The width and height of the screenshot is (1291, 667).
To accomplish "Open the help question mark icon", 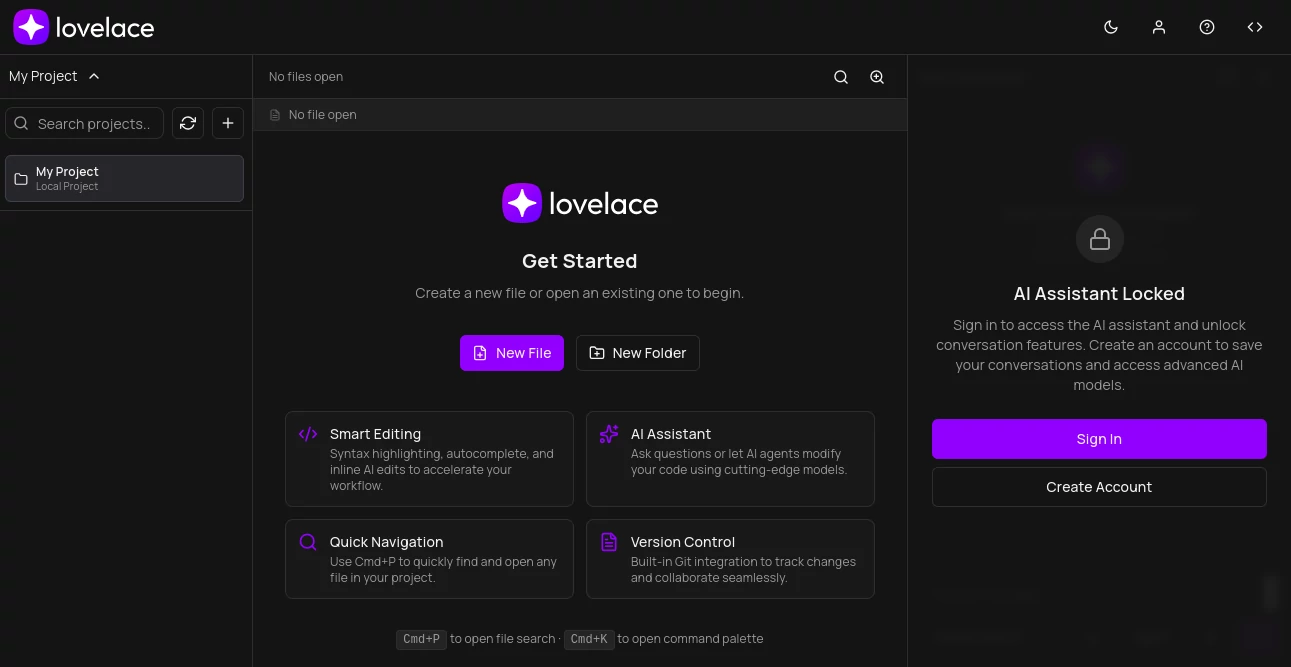I will [x=1207, y=27].
